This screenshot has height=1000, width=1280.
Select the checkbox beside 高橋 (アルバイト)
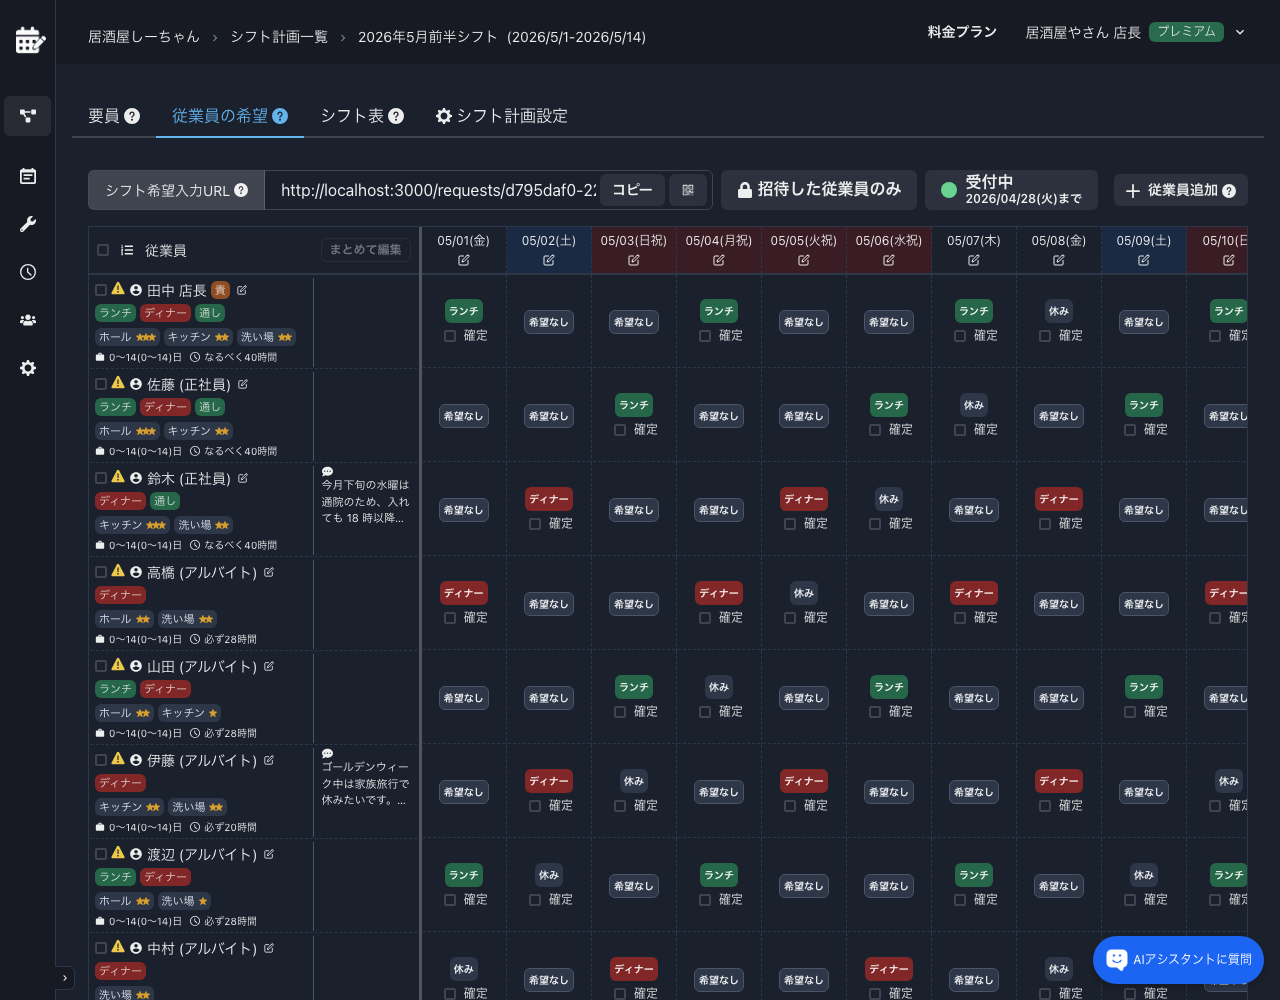[x=103, y=572]
